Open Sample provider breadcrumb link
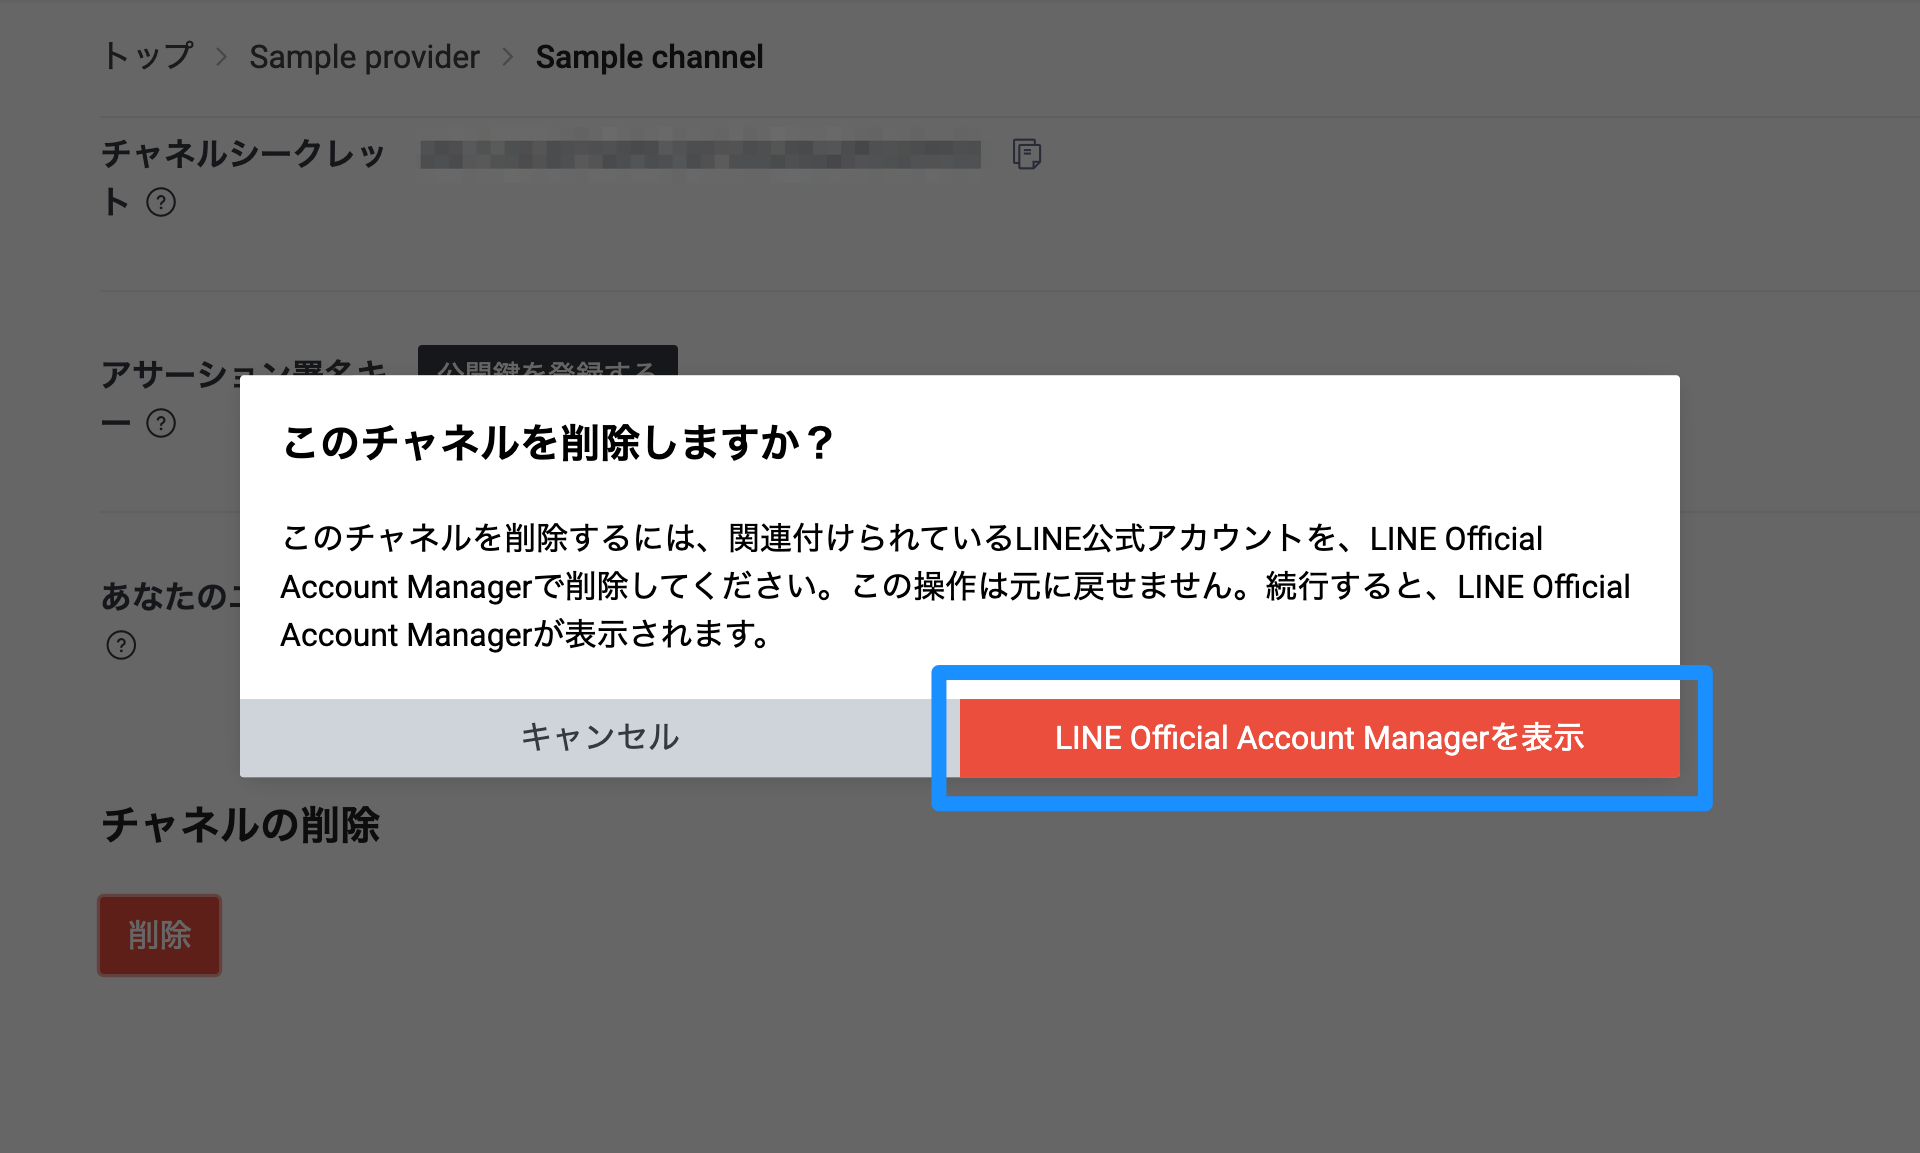The image size is (1920, 1153). (x=364, y=57)
